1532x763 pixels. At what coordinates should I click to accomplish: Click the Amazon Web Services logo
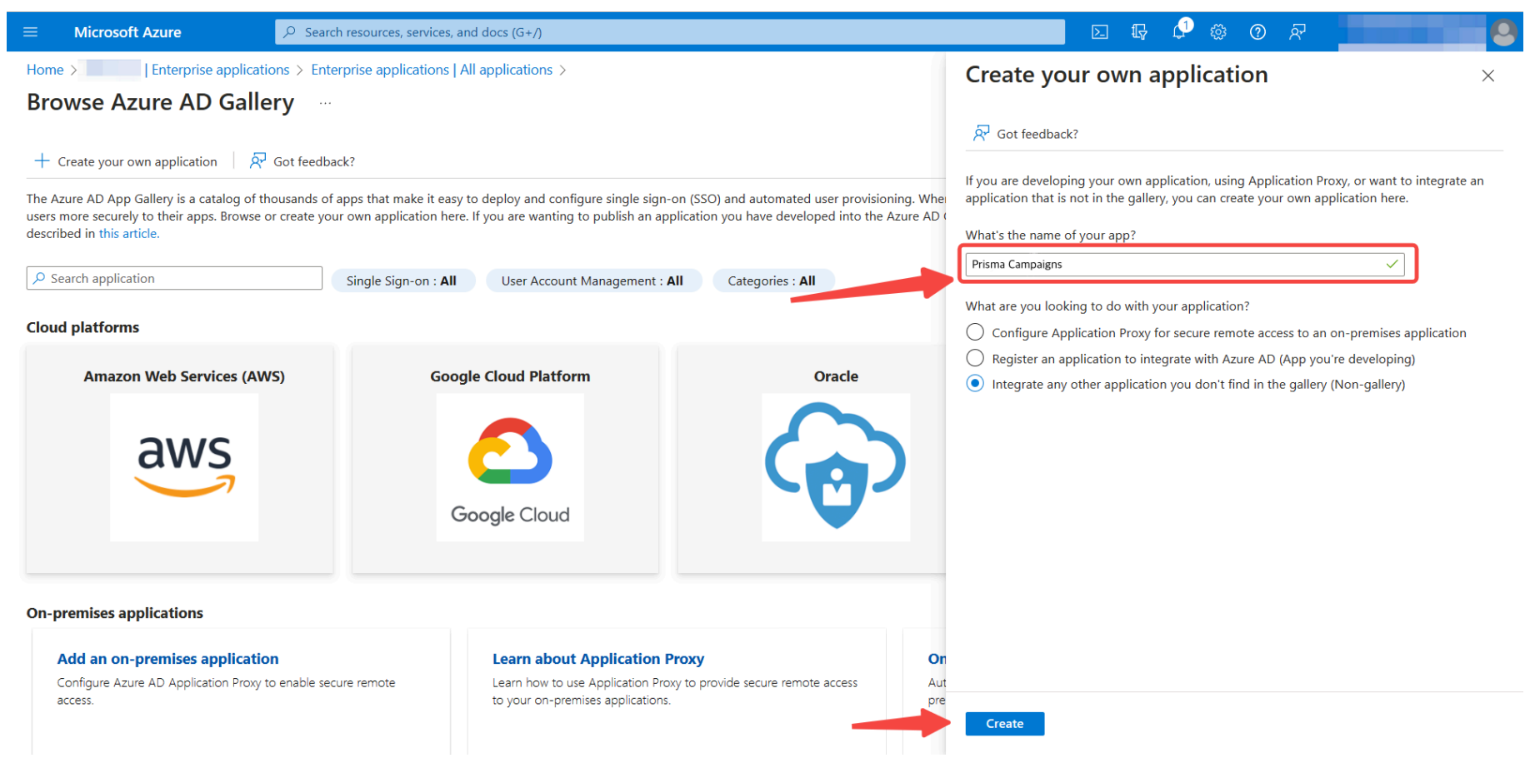coord(184,466)
